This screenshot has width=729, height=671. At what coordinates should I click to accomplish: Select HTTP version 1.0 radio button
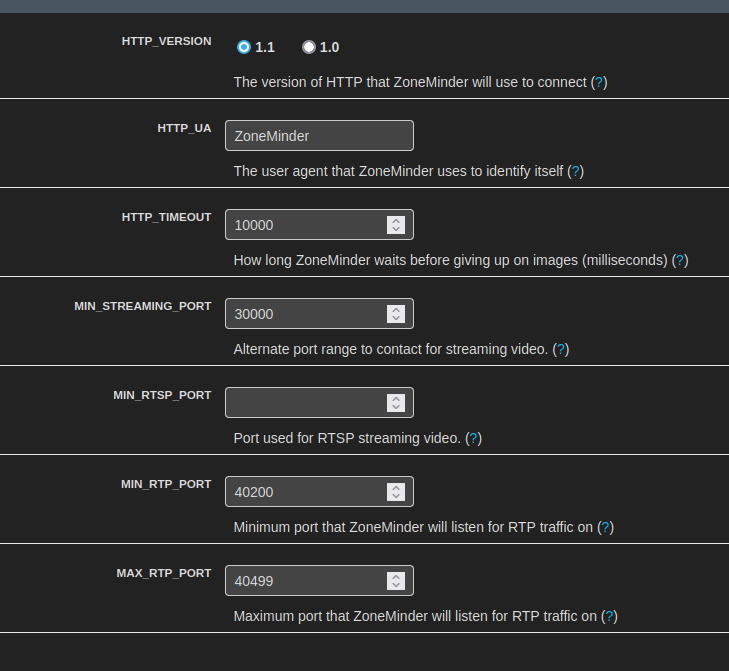click(308, 47)
